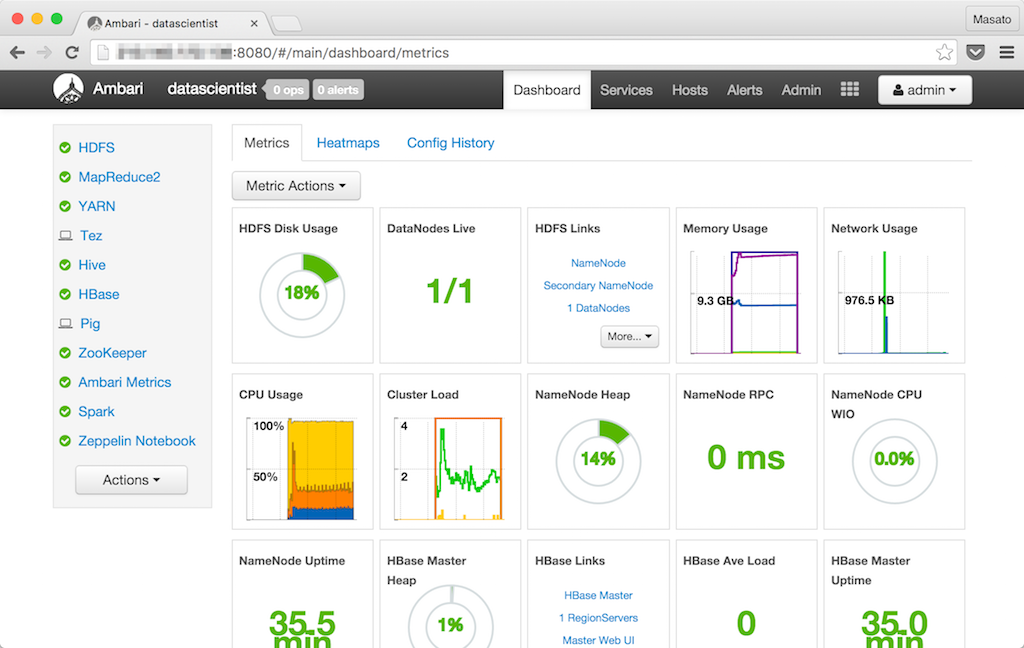The width and height of the screenshot is (1024, 648).
Task: Click HDFS green status check icon
Action: (65, 148)
